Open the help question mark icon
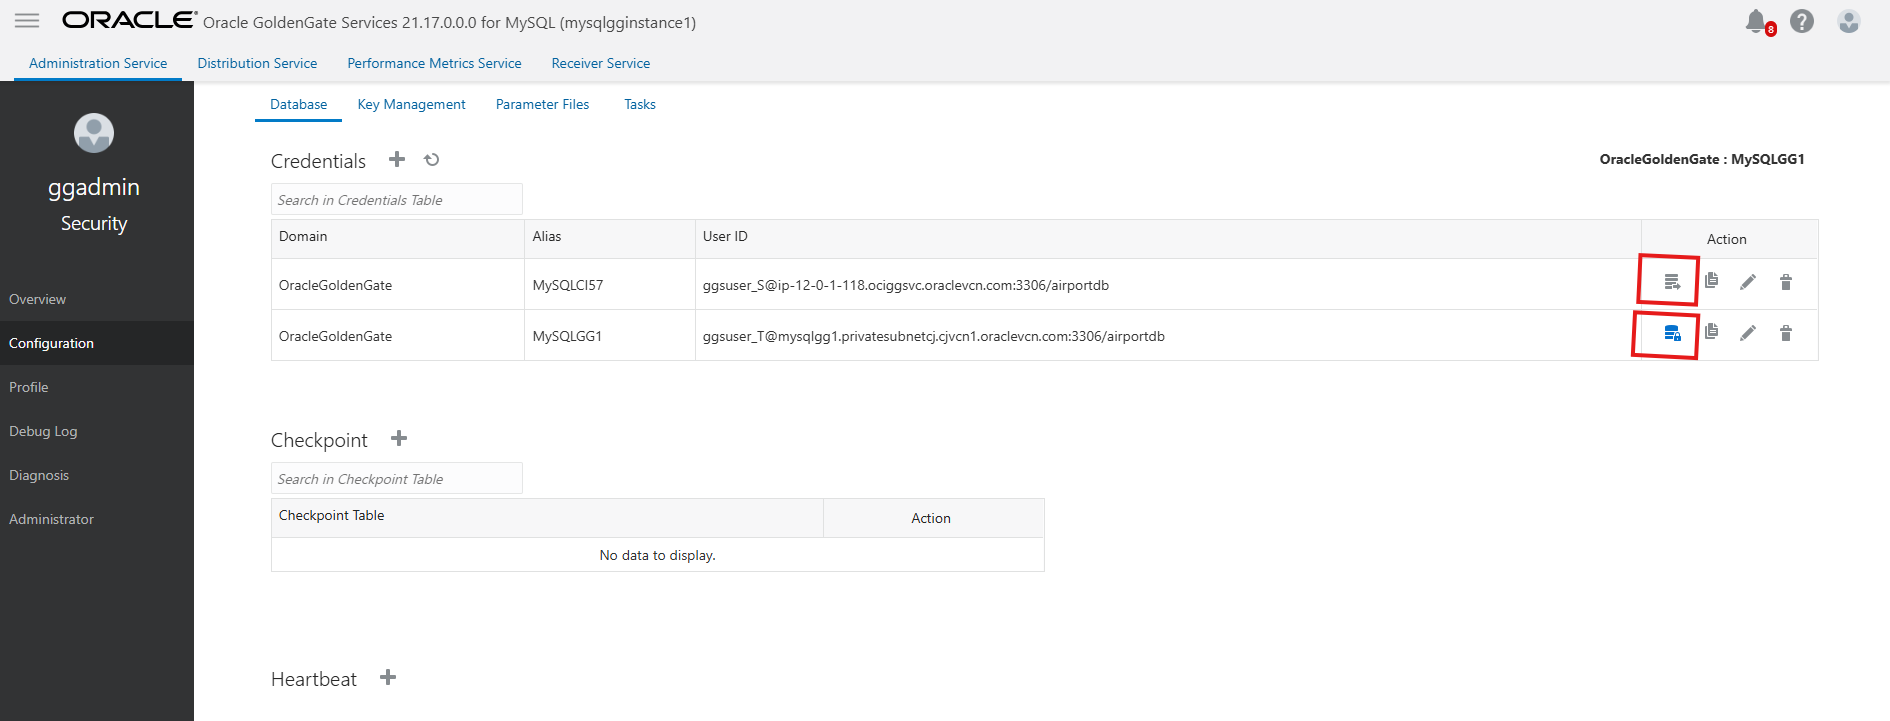Image resolution: width=1890 pixels, height=721 pixels. pyautogui.click(x=1802, y=21)
